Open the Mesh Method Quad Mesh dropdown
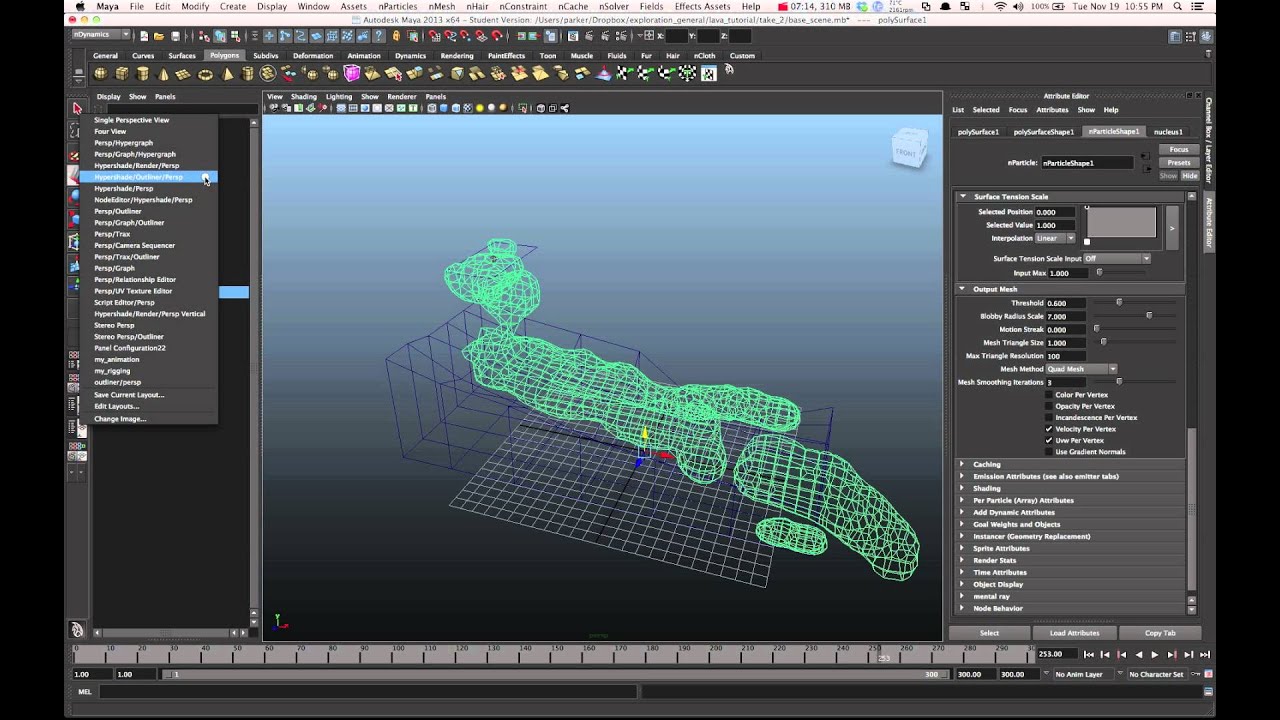This screenshot has height=720, width=1280. (1081, 369)
